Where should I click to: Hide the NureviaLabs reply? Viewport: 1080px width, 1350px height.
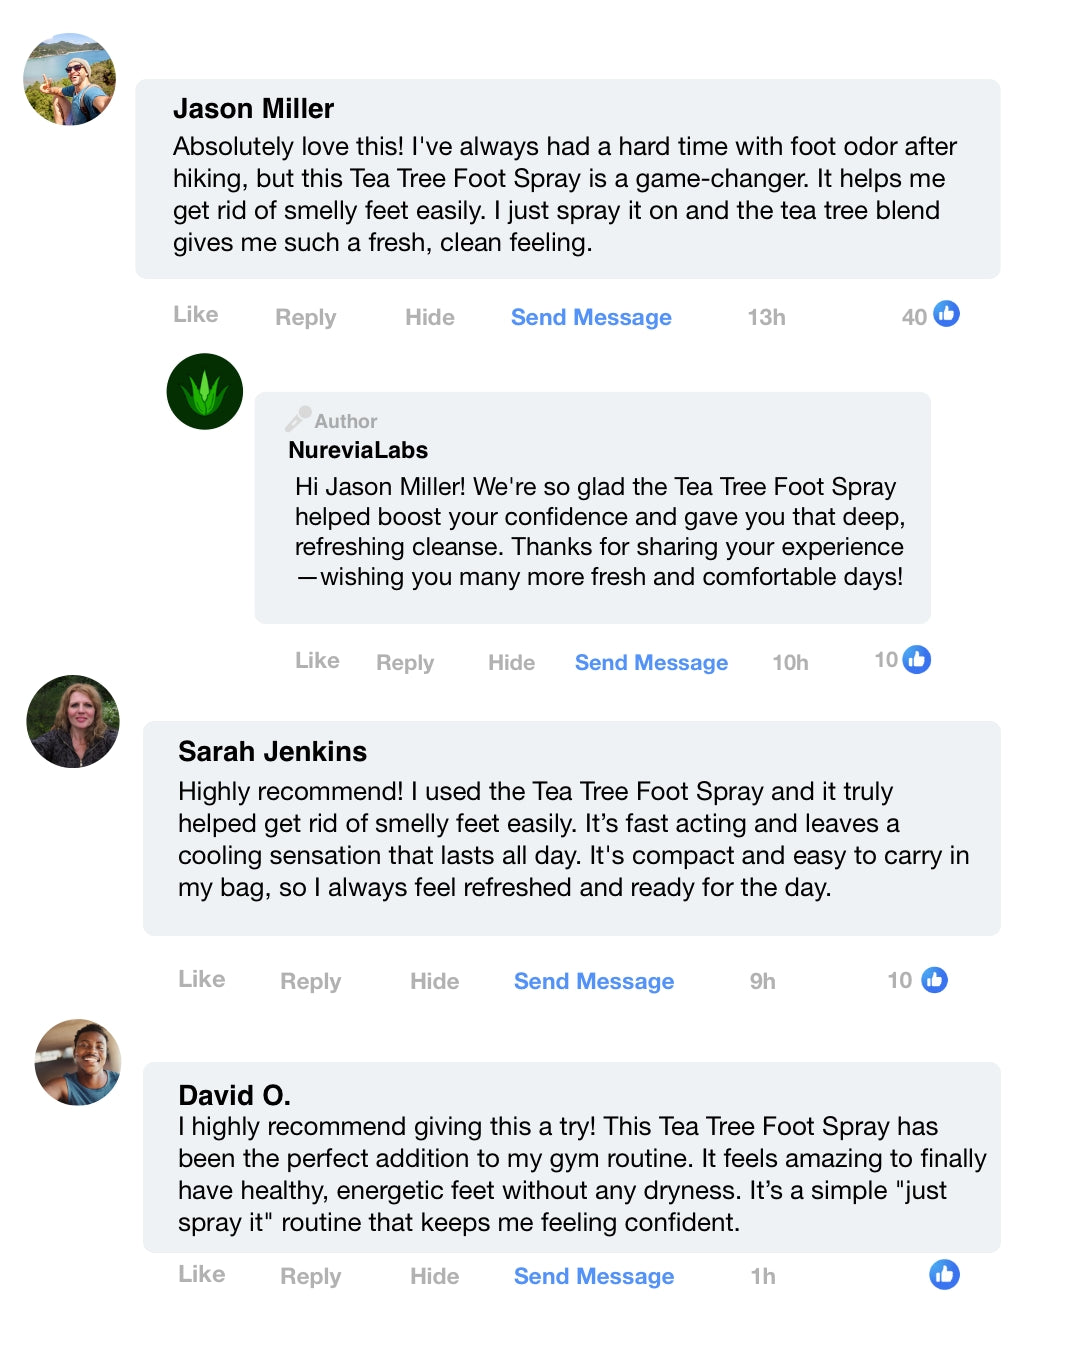click(x=511, y=663)
